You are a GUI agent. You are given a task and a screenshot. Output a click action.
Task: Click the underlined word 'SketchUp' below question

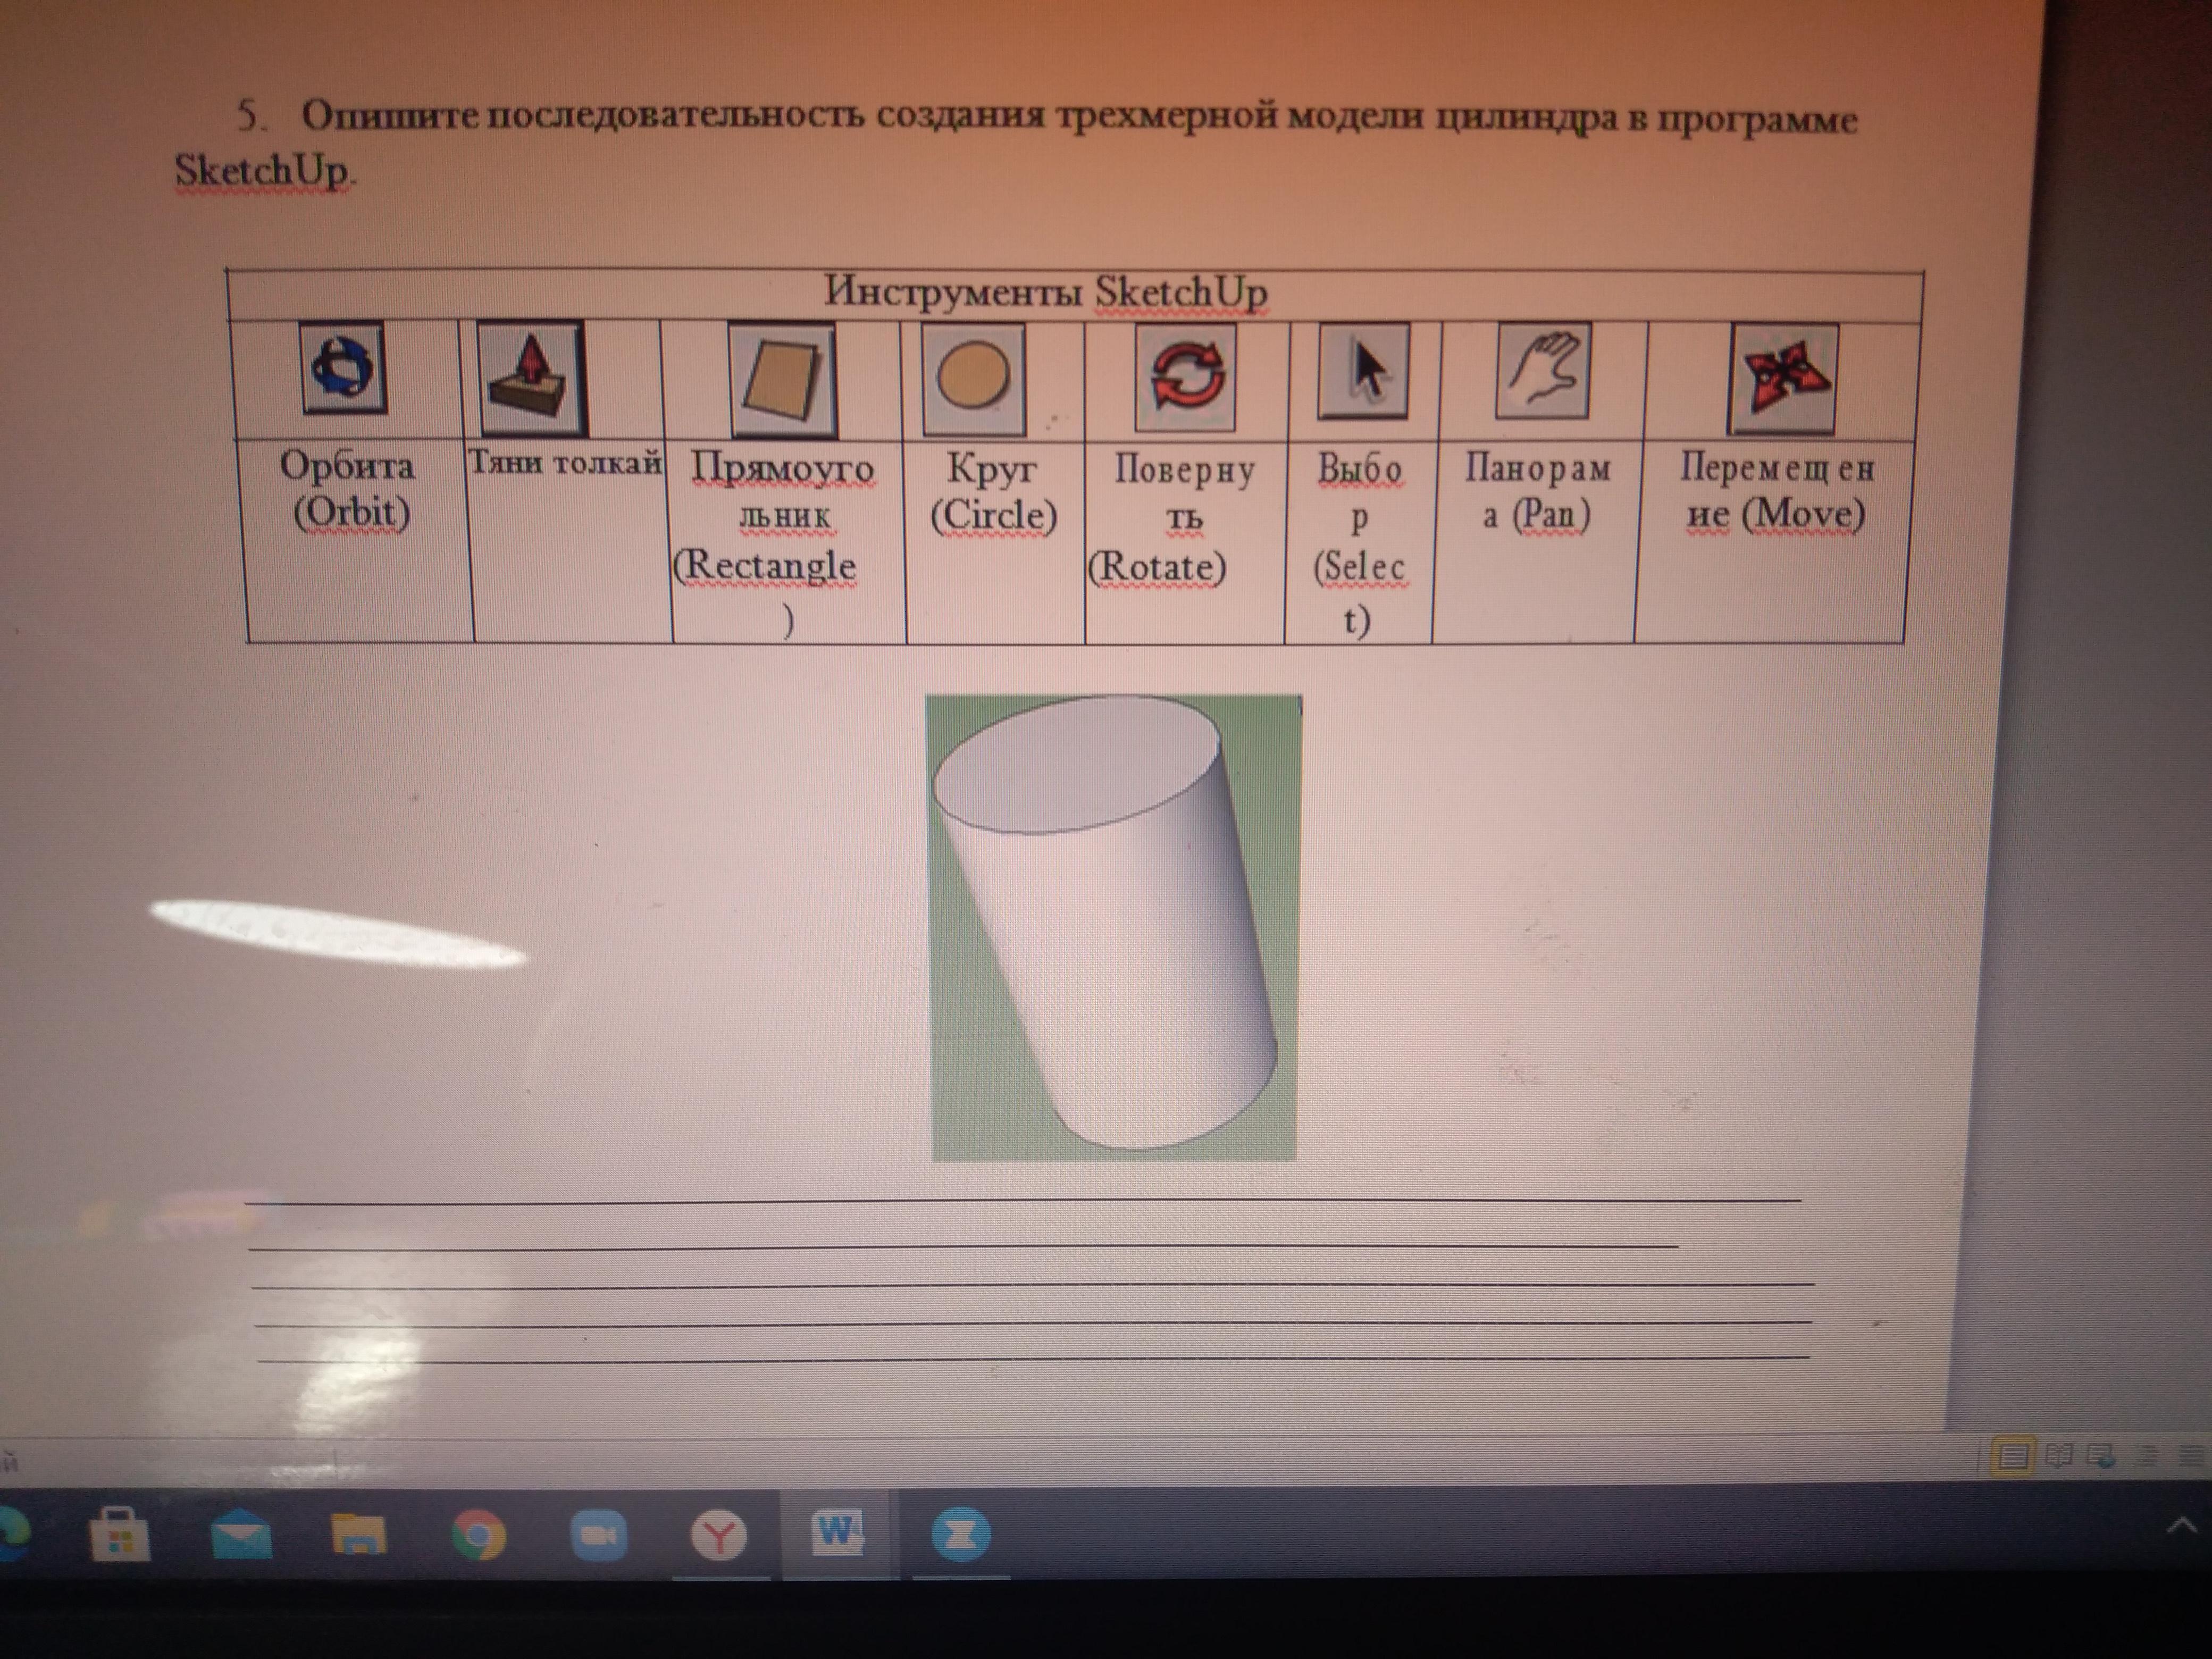262,171
